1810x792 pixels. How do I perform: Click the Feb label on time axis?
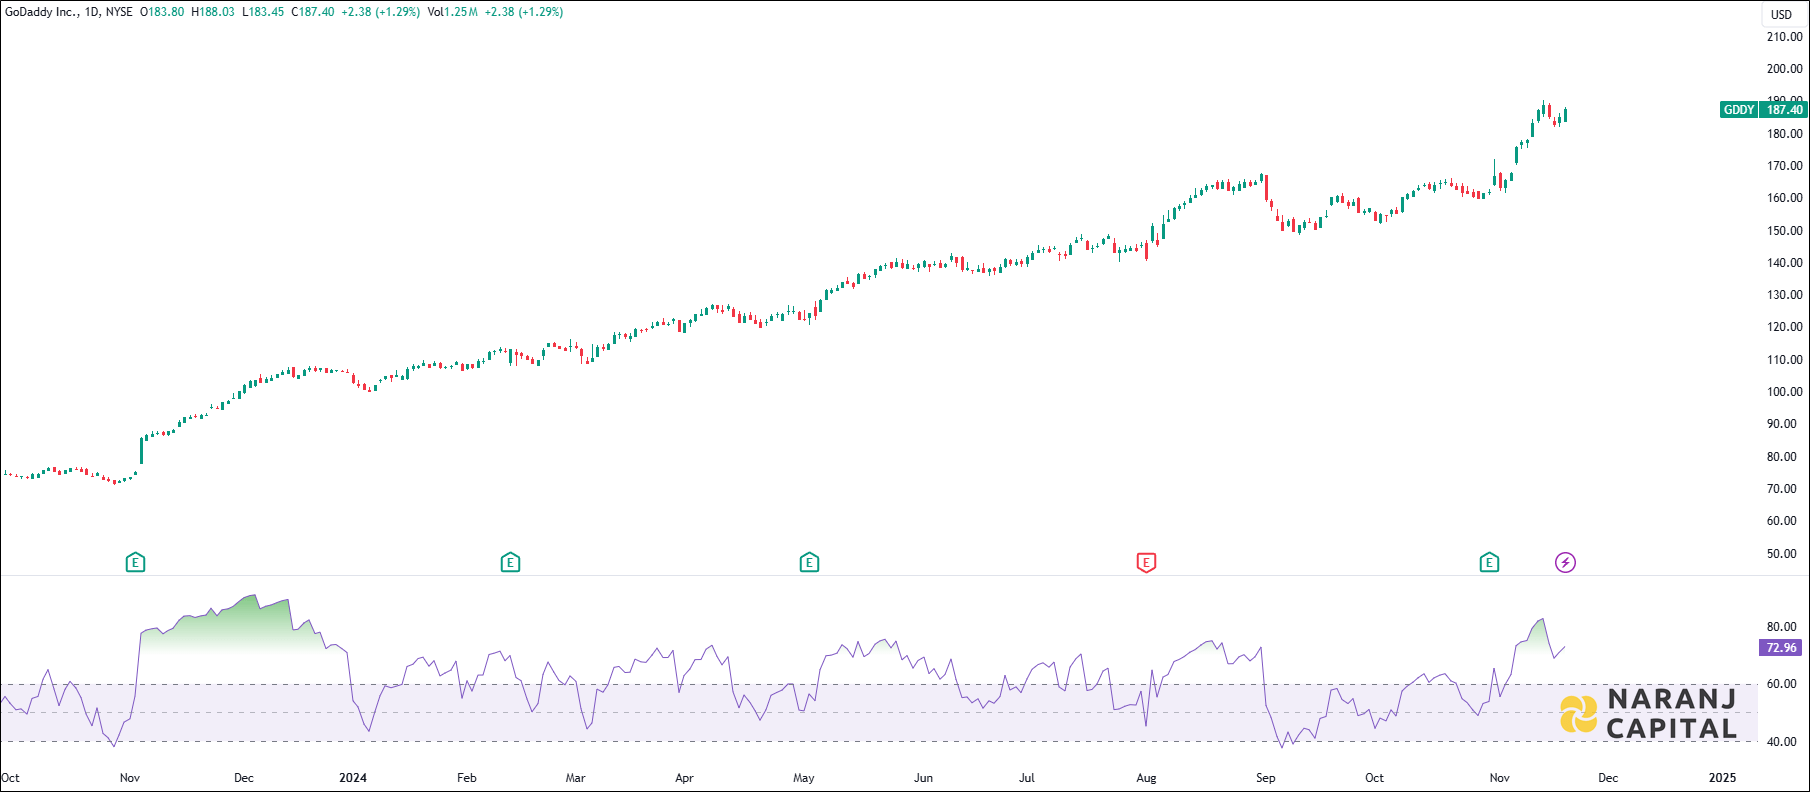[467, 778]
